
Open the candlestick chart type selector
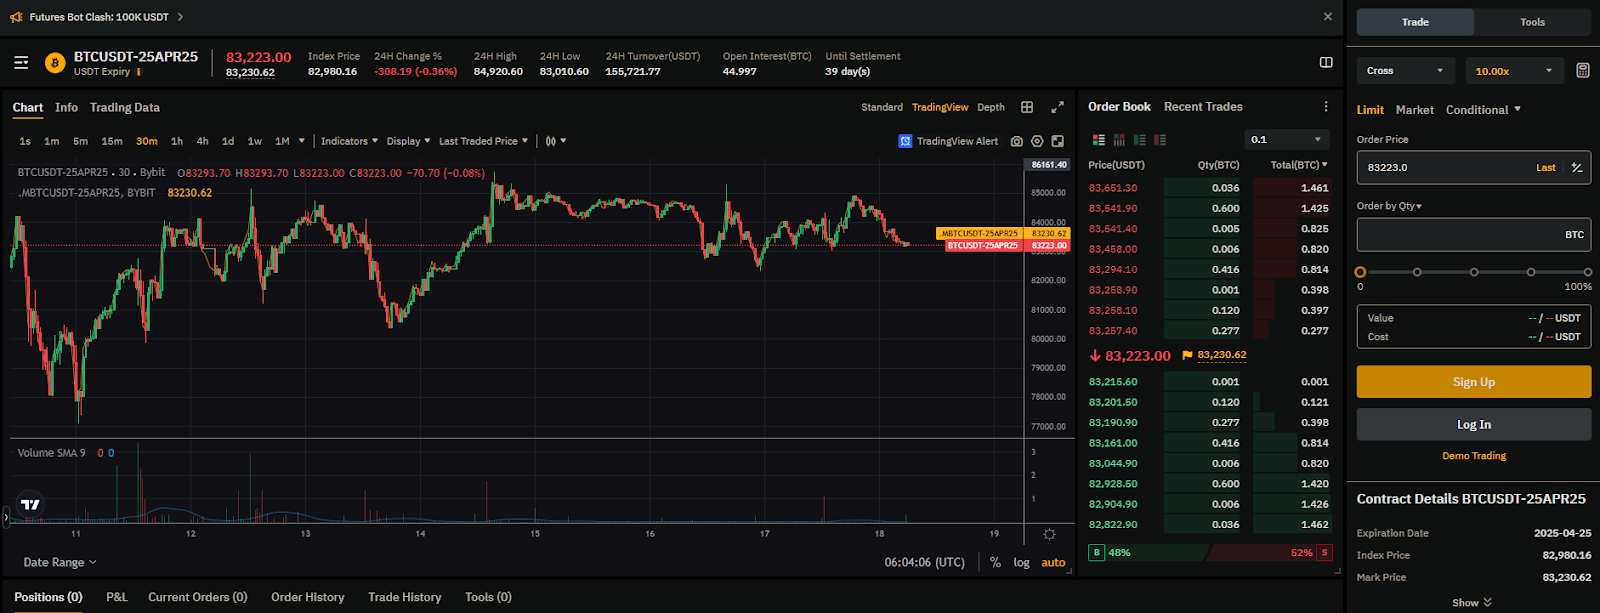pyautogui.click(x=555, y=141)
